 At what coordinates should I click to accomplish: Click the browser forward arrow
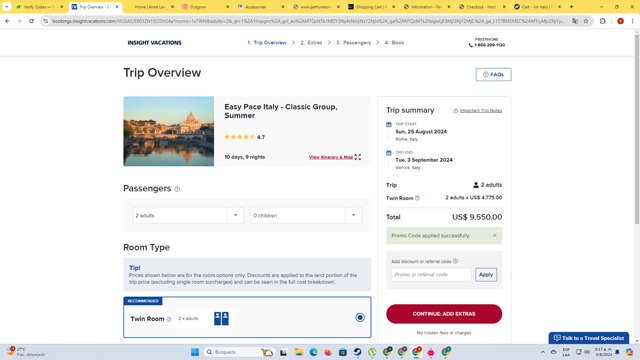pos(19,21)
